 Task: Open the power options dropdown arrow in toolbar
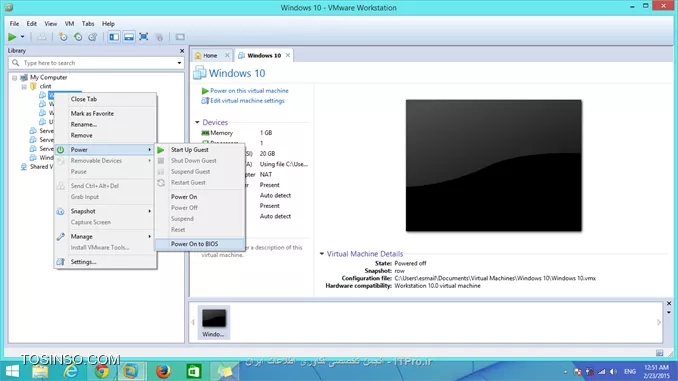22,37
